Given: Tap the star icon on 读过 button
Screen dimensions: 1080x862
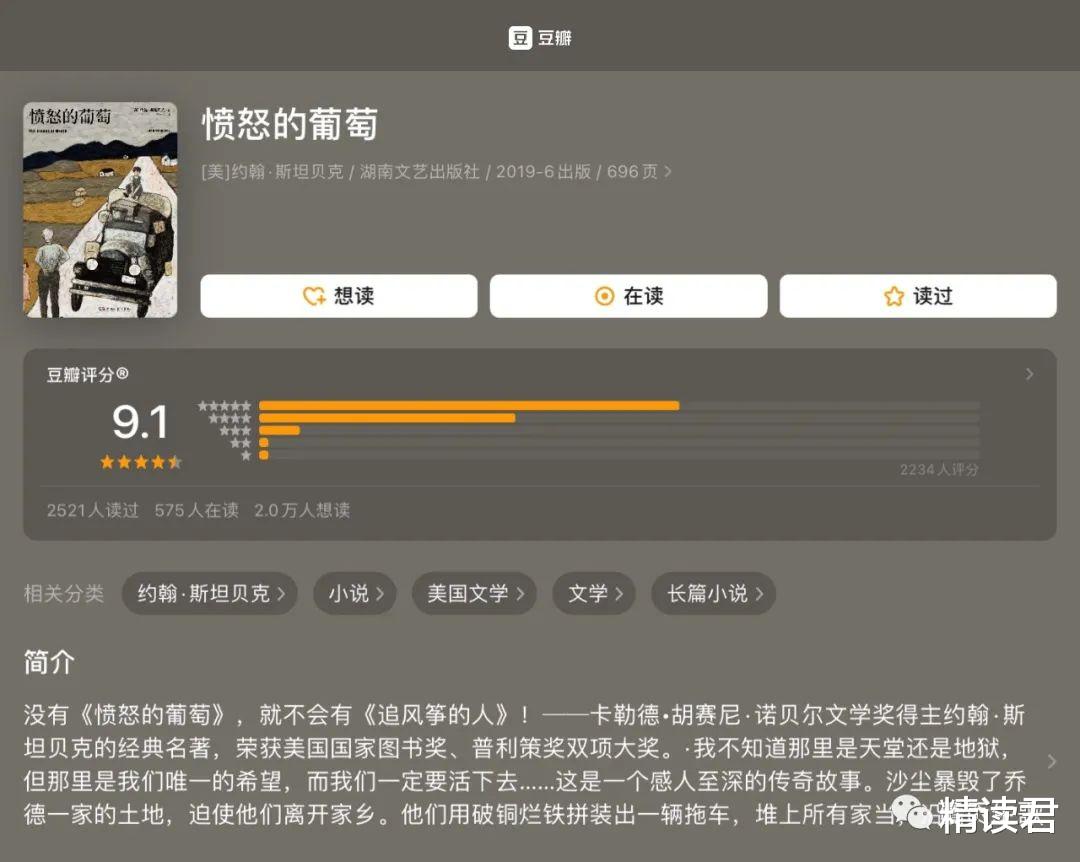Looking at the screenshot, I should (894, 296).
